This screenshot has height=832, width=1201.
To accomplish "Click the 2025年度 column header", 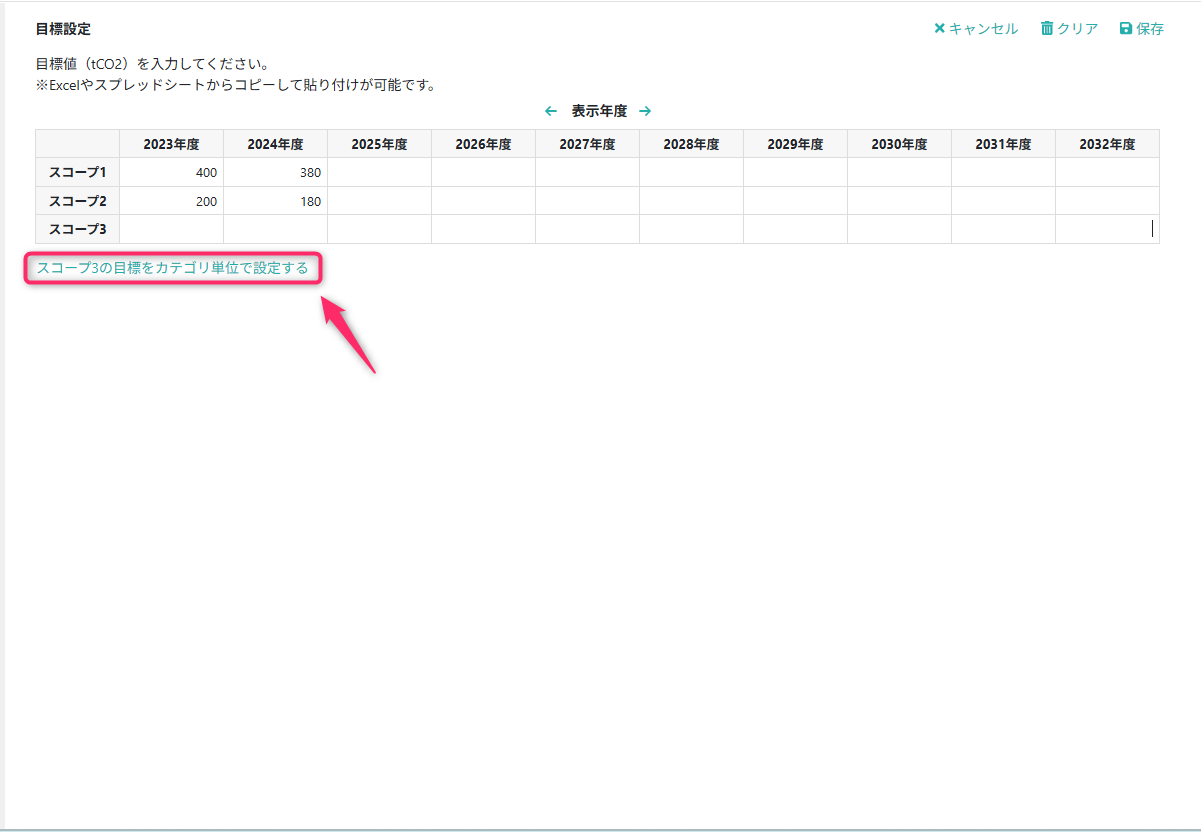I will point(379,144).
